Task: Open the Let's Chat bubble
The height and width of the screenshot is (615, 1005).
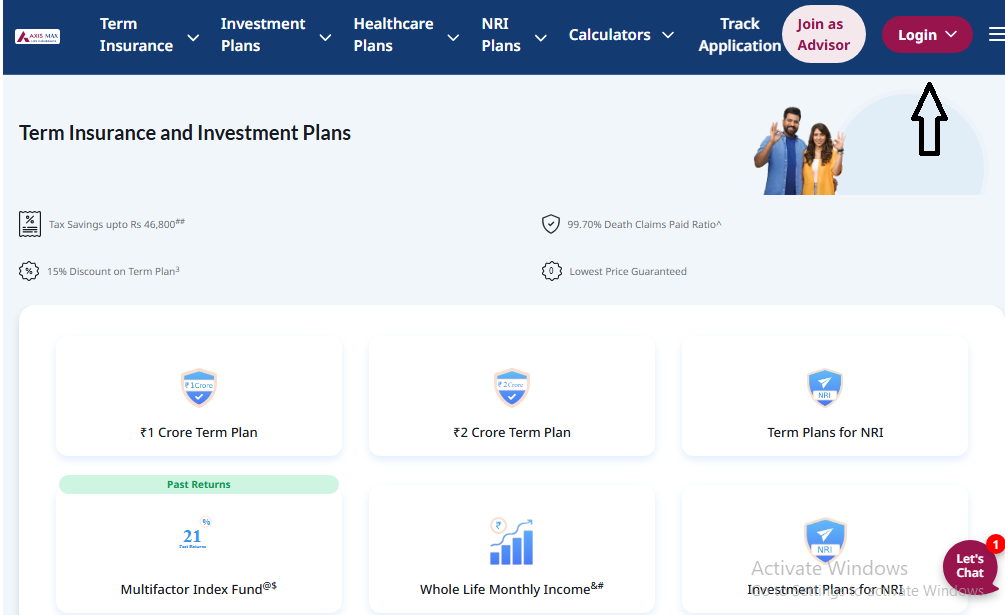Action: click(971, 565)
